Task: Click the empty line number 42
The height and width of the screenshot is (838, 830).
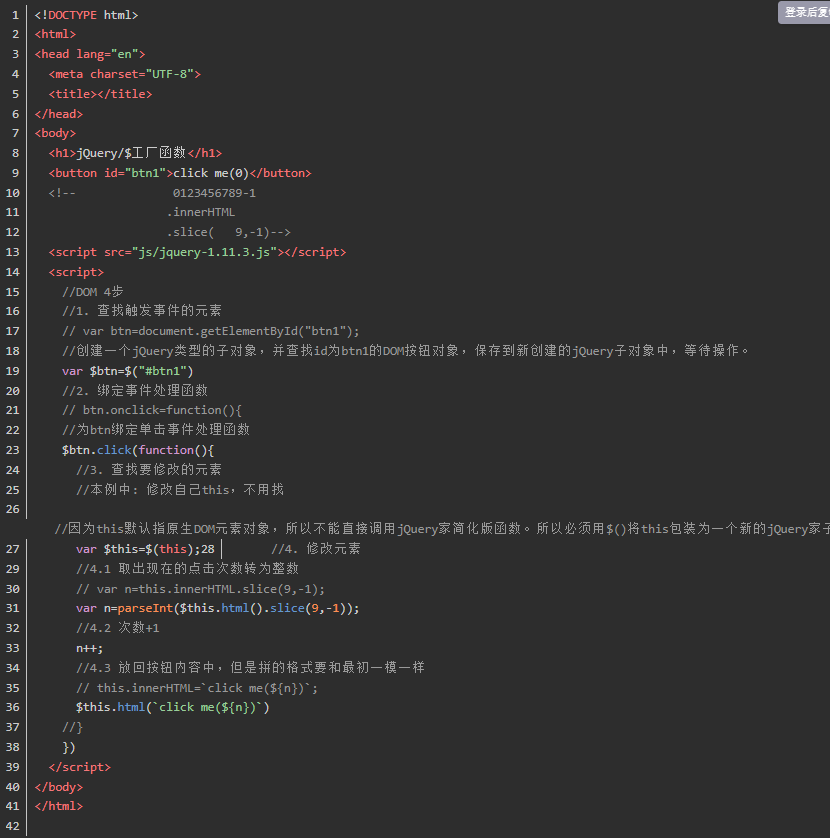Action: pos(13,826)
